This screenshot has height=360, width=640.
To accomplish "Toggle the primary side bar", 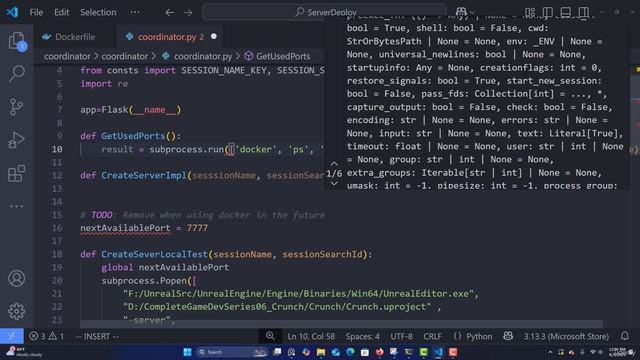I will 547,13.
